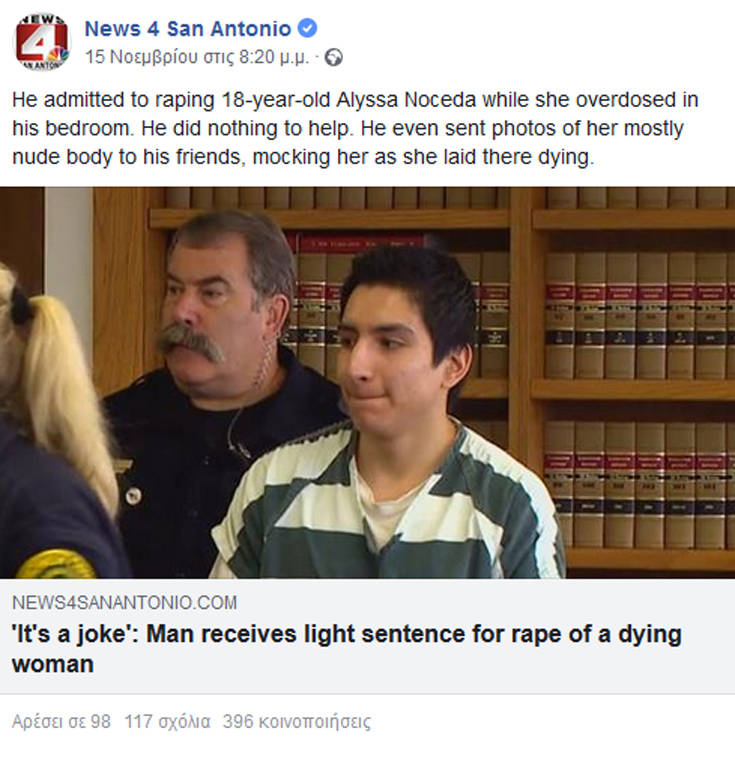The height and width of the screenshot is (761, 735).
Task: Open the post timestamp 15 Νοεμβρίου στις 8:20 μ.μ.
Action: pyautogui.click(x=197, y=57)
